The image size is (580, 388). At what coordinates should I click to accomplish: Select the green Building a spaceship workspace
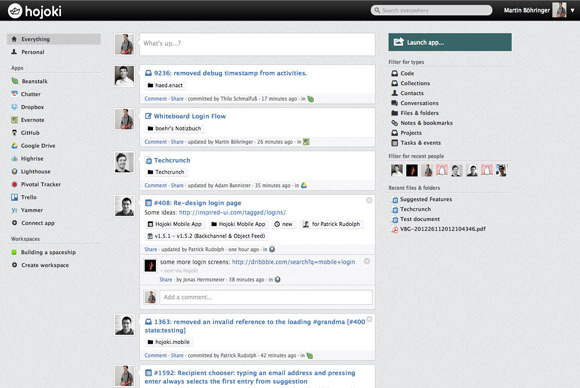pos(44,252)
